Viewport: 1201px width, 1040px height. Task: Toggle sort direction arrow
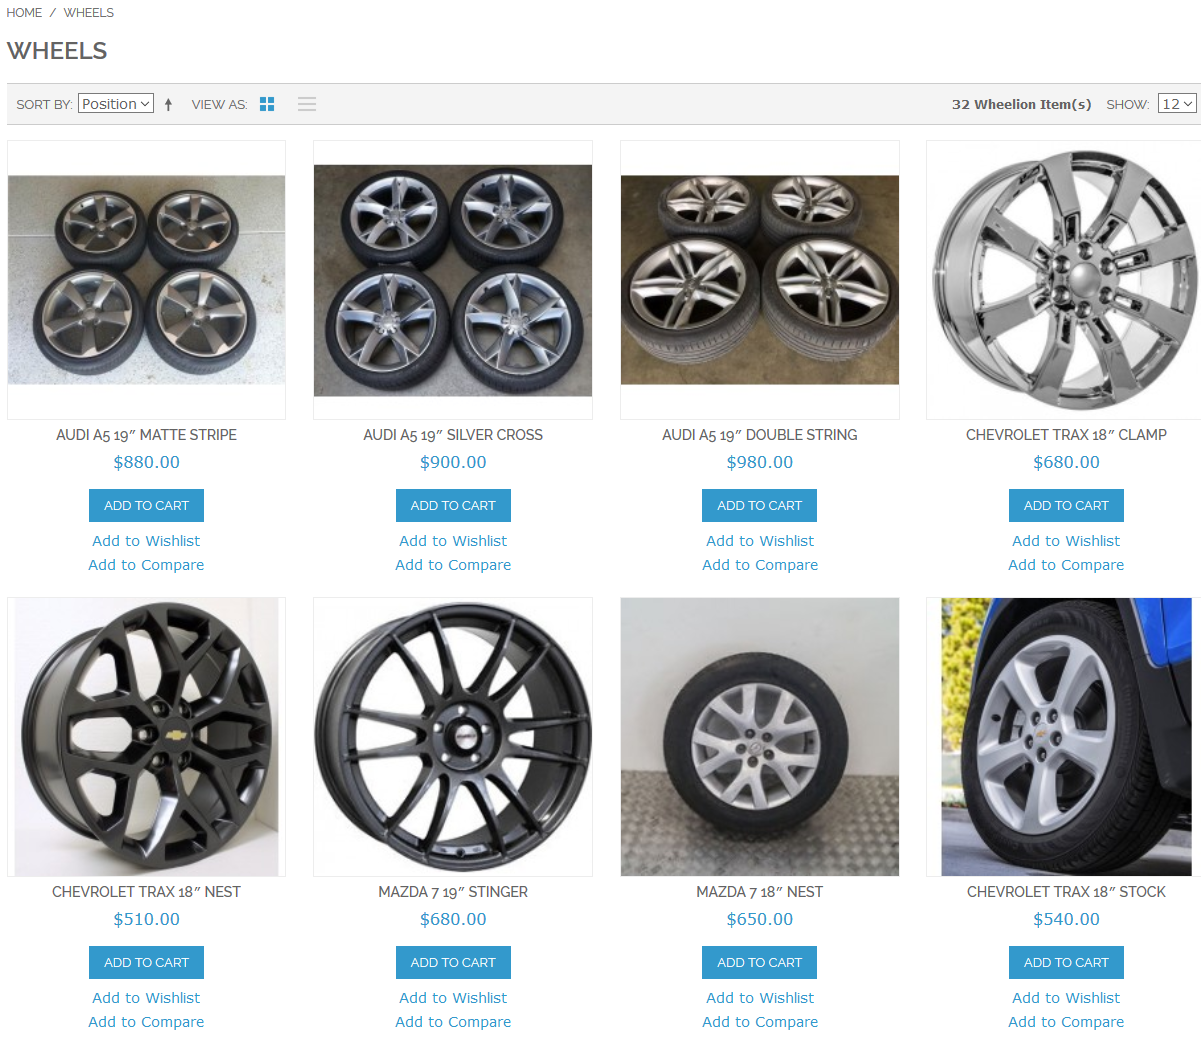tap(168, 104)
